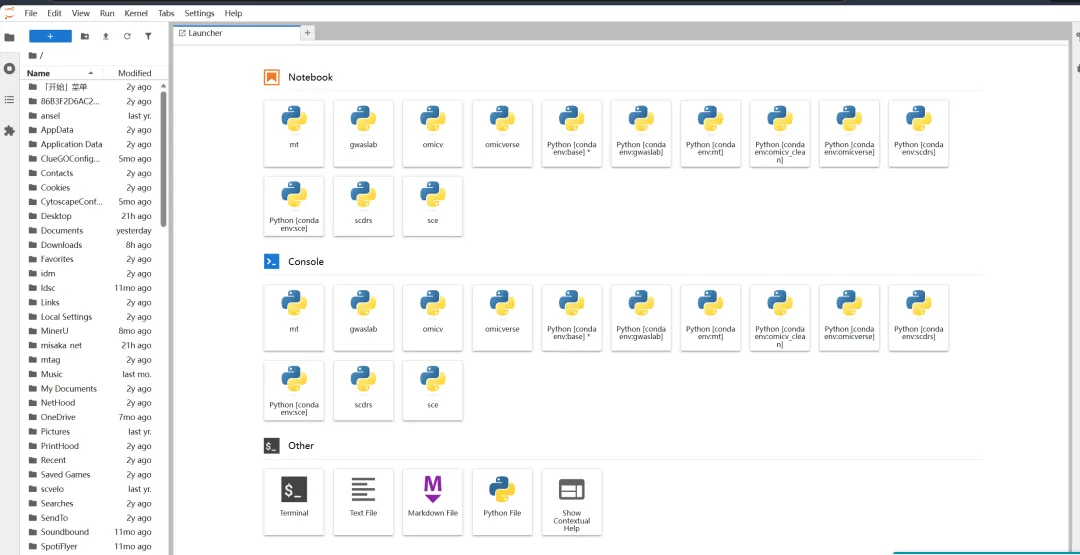Click the upload files icon
Image resolution: width=1080 pixels, height=555 pixels.
click(105, 36)
